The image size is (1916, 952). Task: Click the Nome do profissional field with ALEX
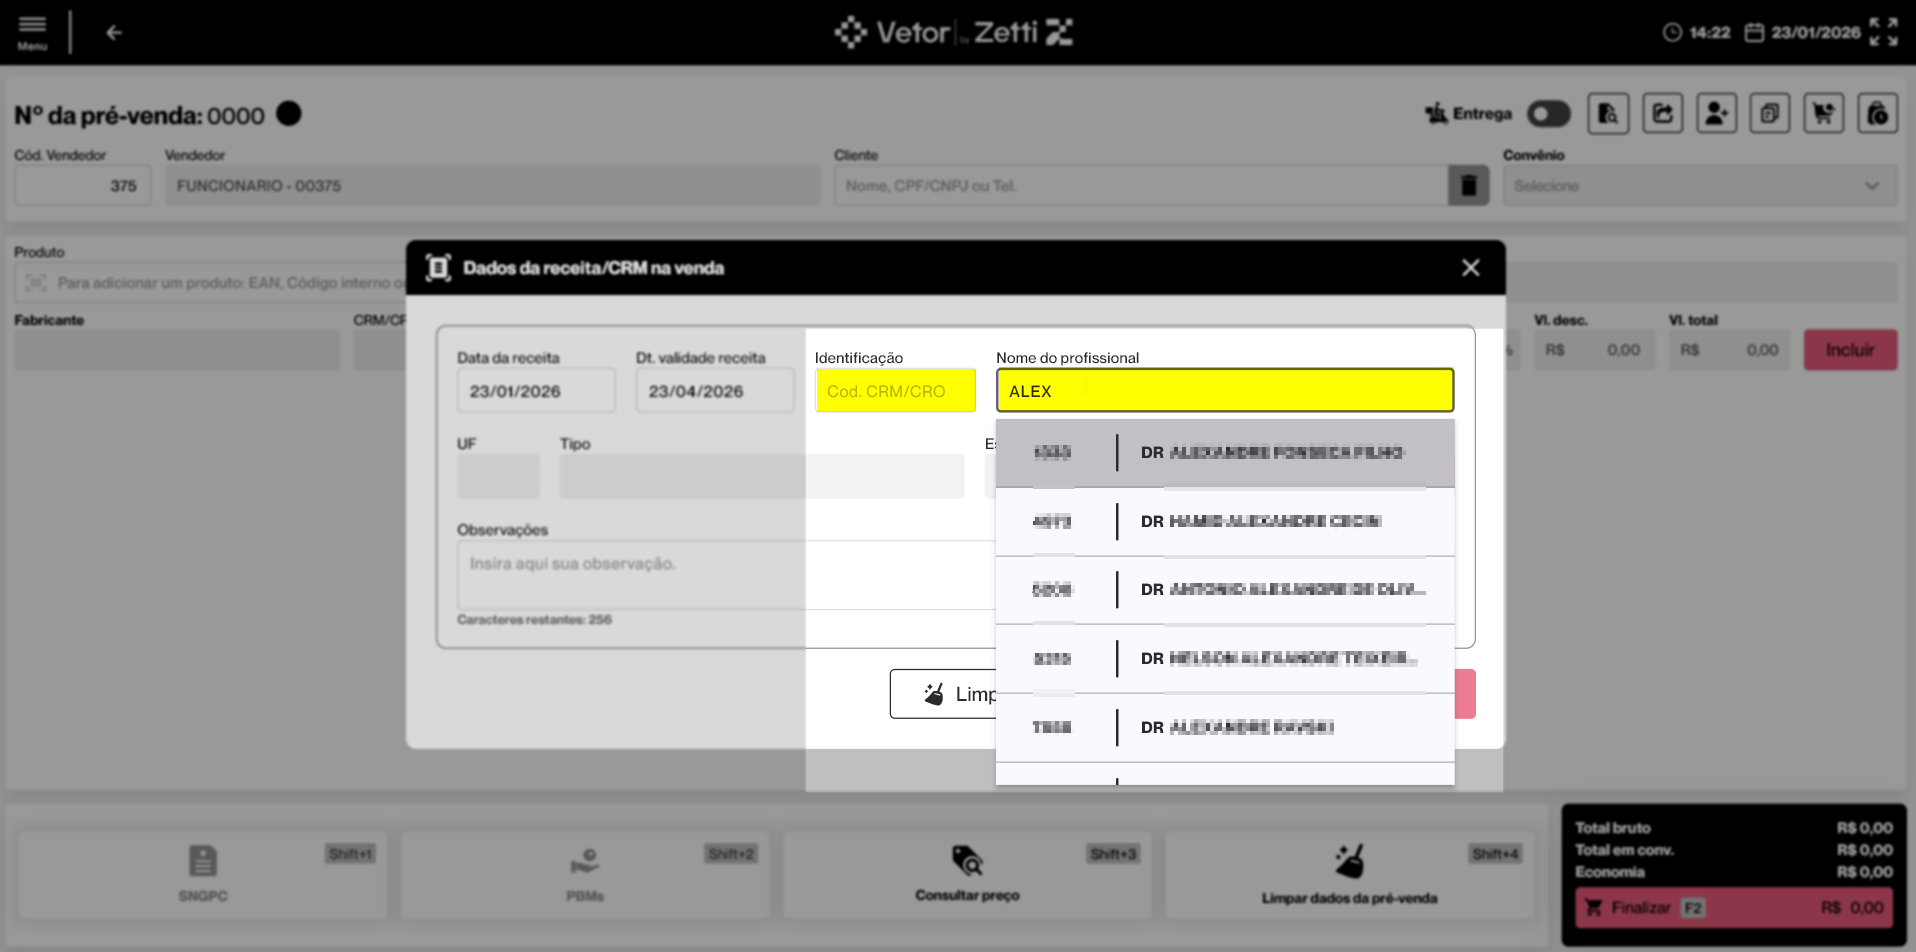tap(1225, 391)
